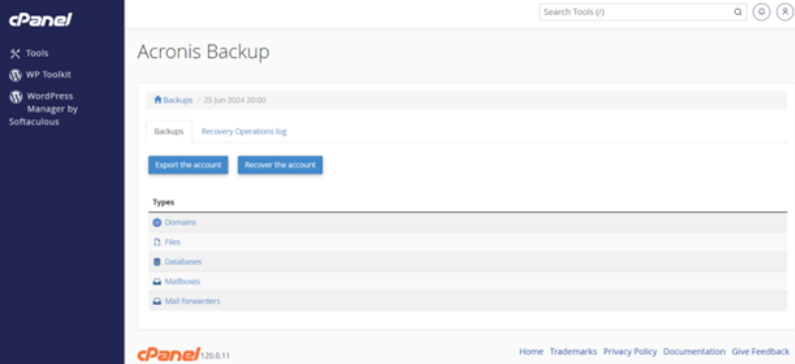This screenshot has width=795, height=364.
Task: Click the Acronis Backup page heading
Action: click(x=203, y=52)
